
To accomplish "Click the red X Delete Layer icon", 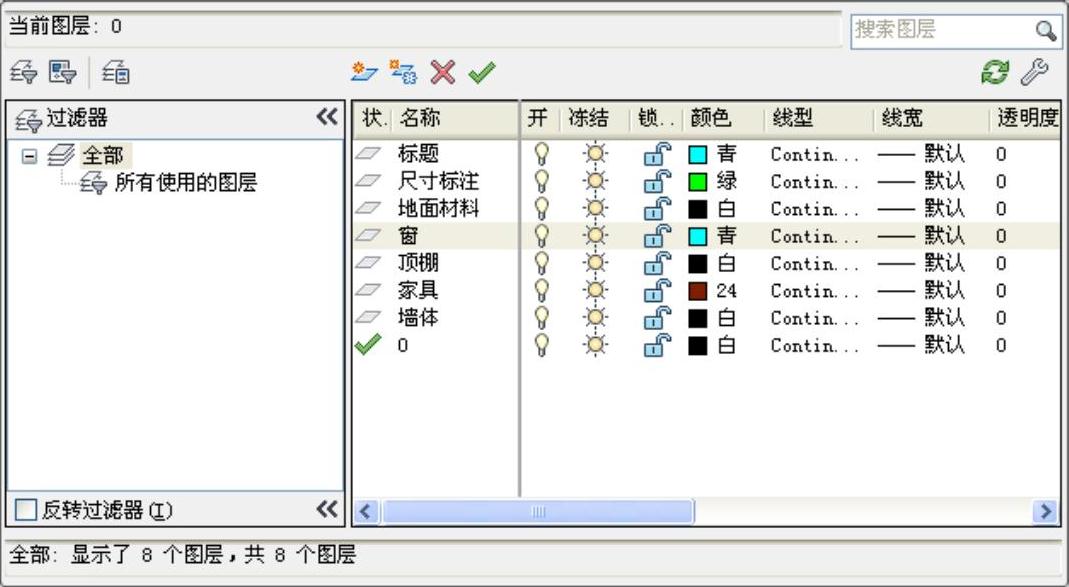I will tap(442, 72).
